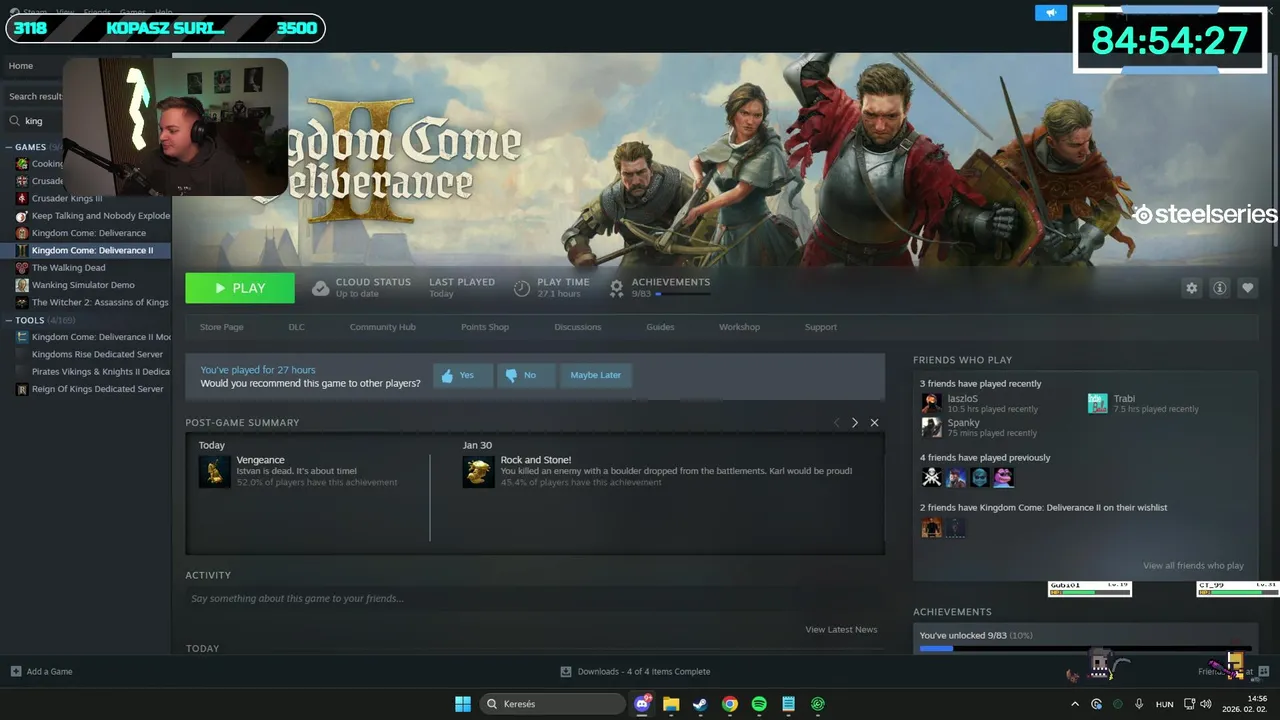The width and height of the screenshot is (1280, 720).
Task: Click the achievements unlocked progress bar
Action: point(1085,648)
